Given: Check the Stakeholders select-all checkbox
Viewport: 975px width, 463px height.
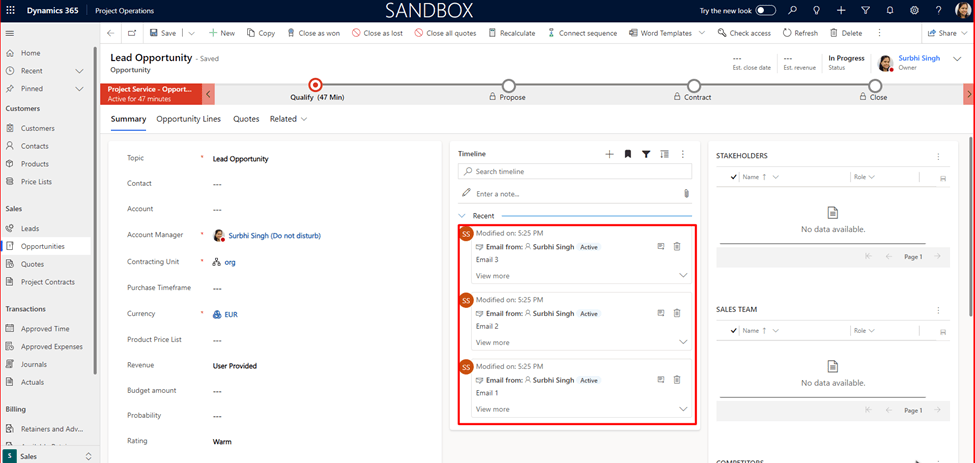Looking at the screenshot, I should click(x=734, y=177).
